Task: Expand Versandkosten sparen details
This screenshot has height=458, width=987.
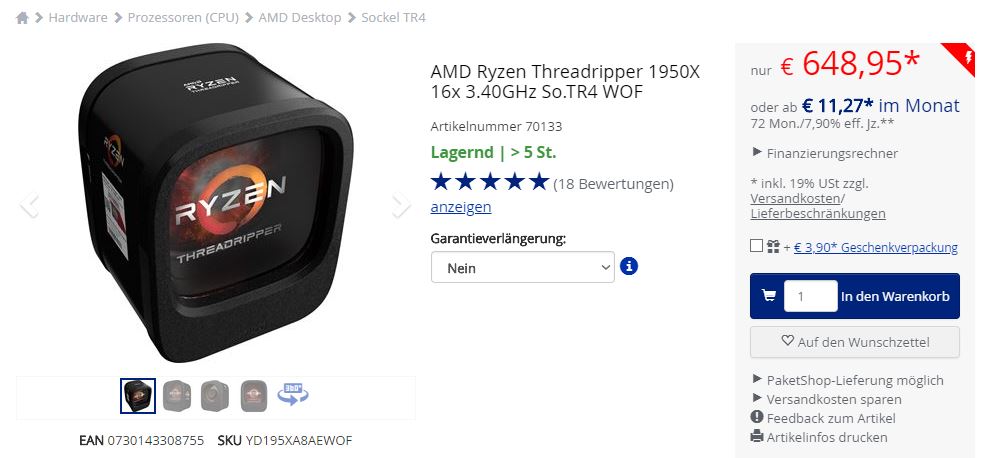Action: (826, 399)
